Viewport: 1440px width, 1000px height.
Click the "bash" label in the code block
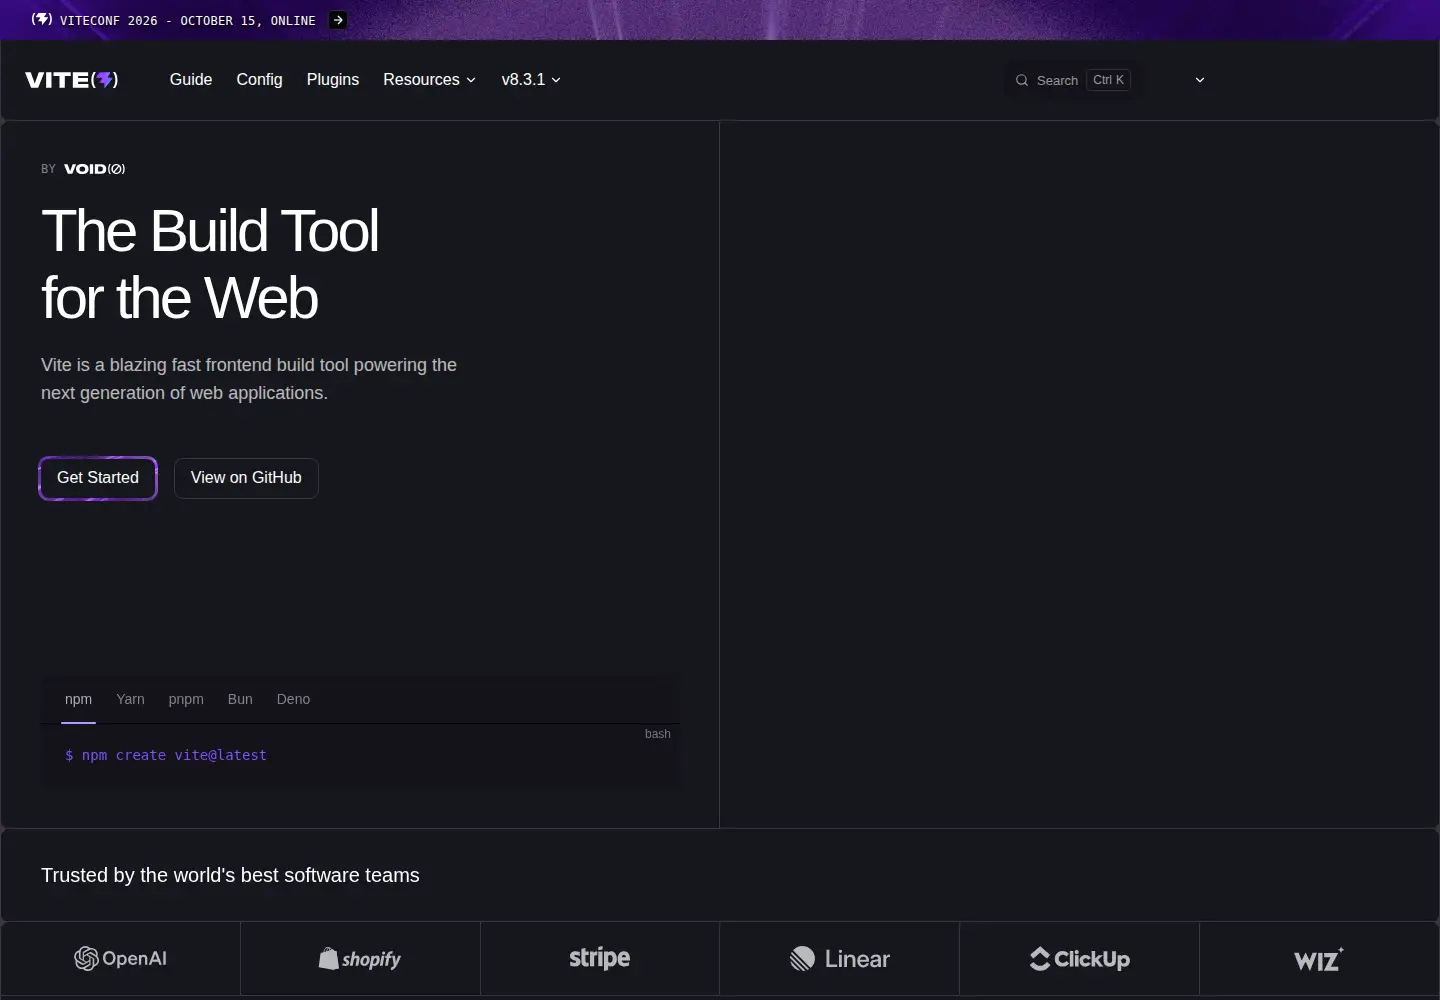tap(658, 734)
